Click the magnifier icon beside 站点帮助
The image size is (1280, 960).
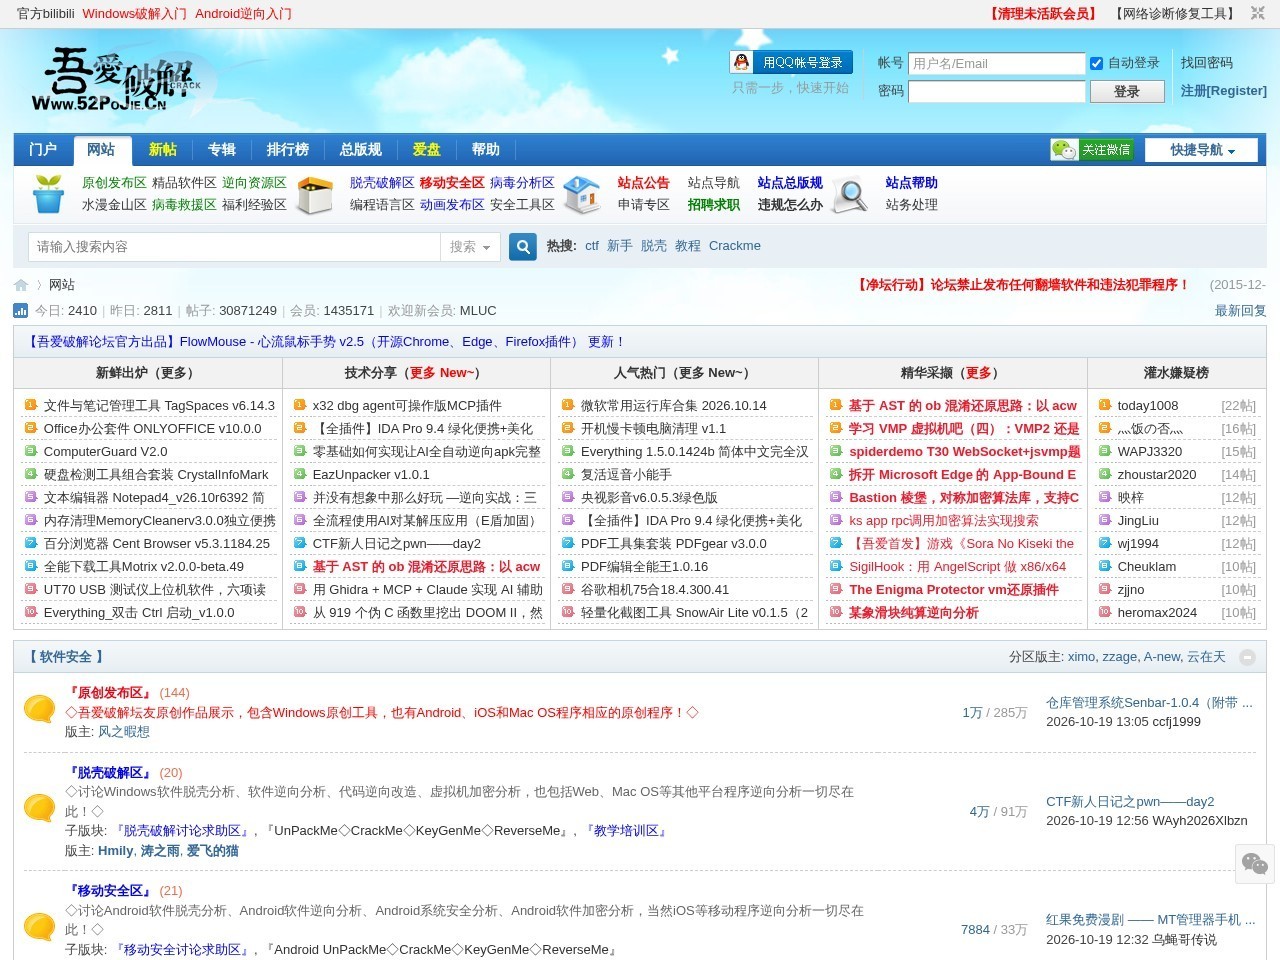coord(850,194)
